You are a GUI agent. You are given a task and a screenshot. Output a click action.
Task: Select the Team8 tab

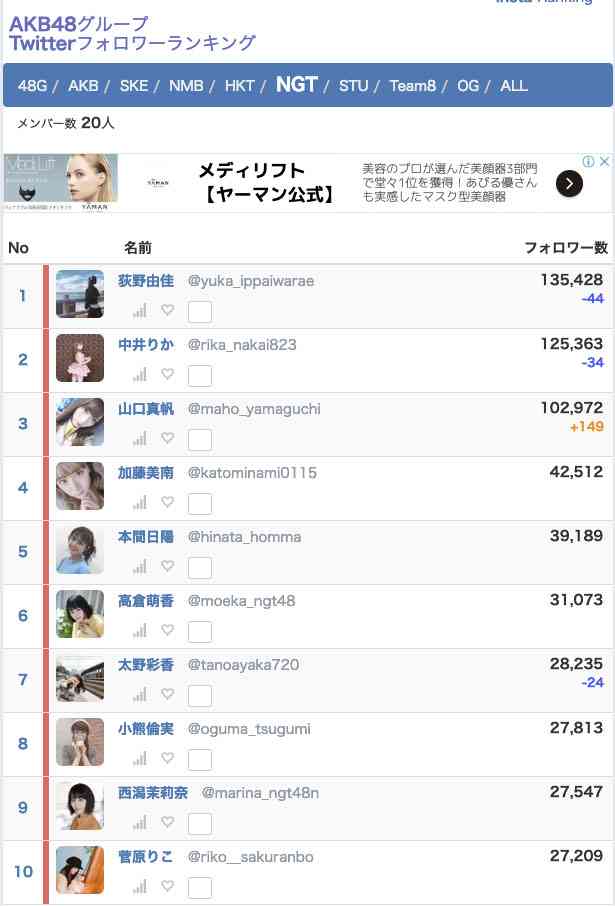412,86
